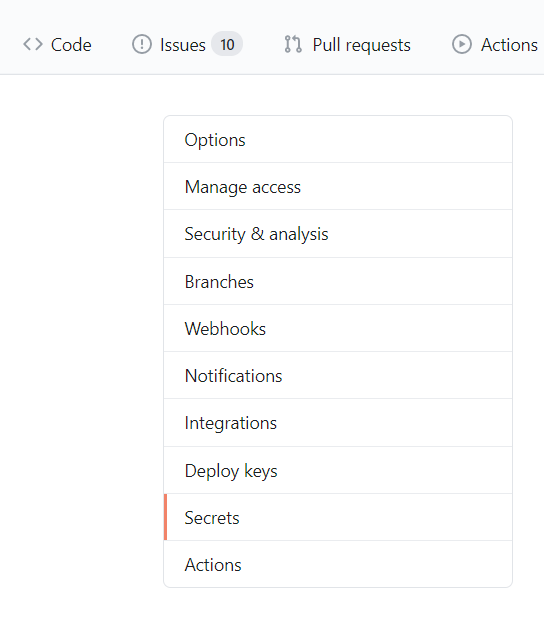Open Integrations settings

tap(338, 423)
